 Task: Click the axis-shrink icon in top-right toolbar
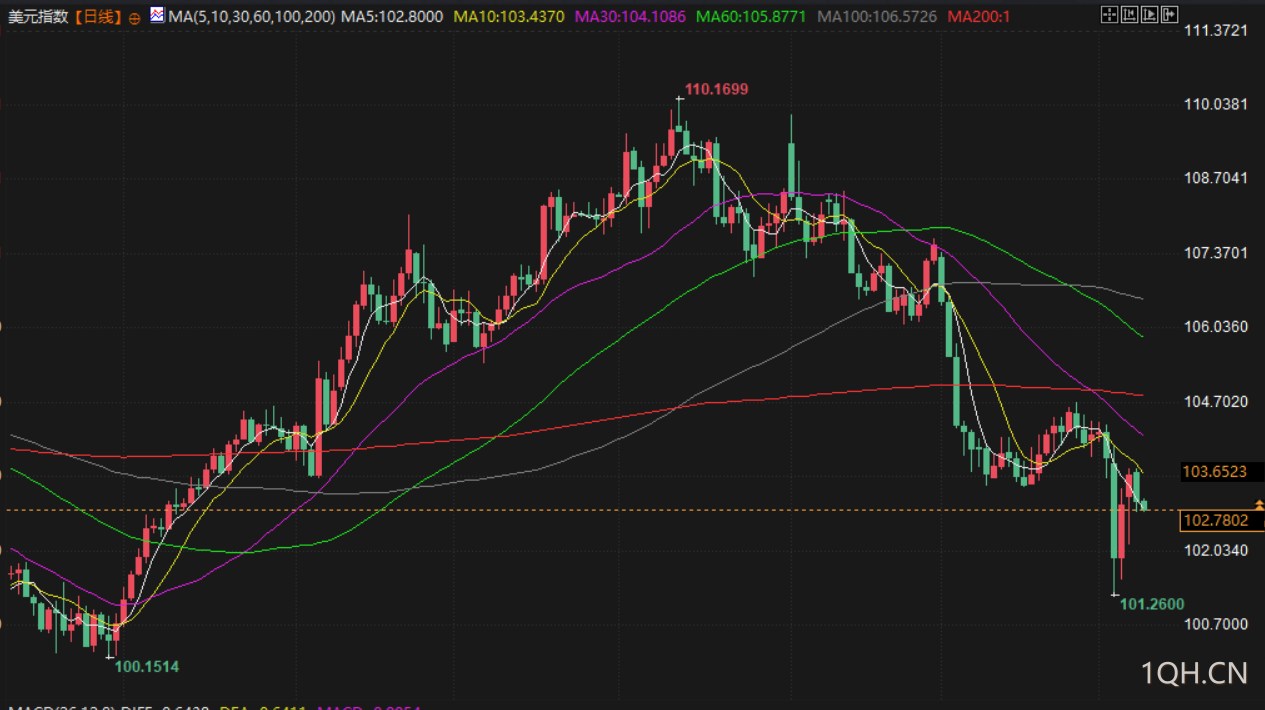pyautogui.click(x=1129, y=15)
